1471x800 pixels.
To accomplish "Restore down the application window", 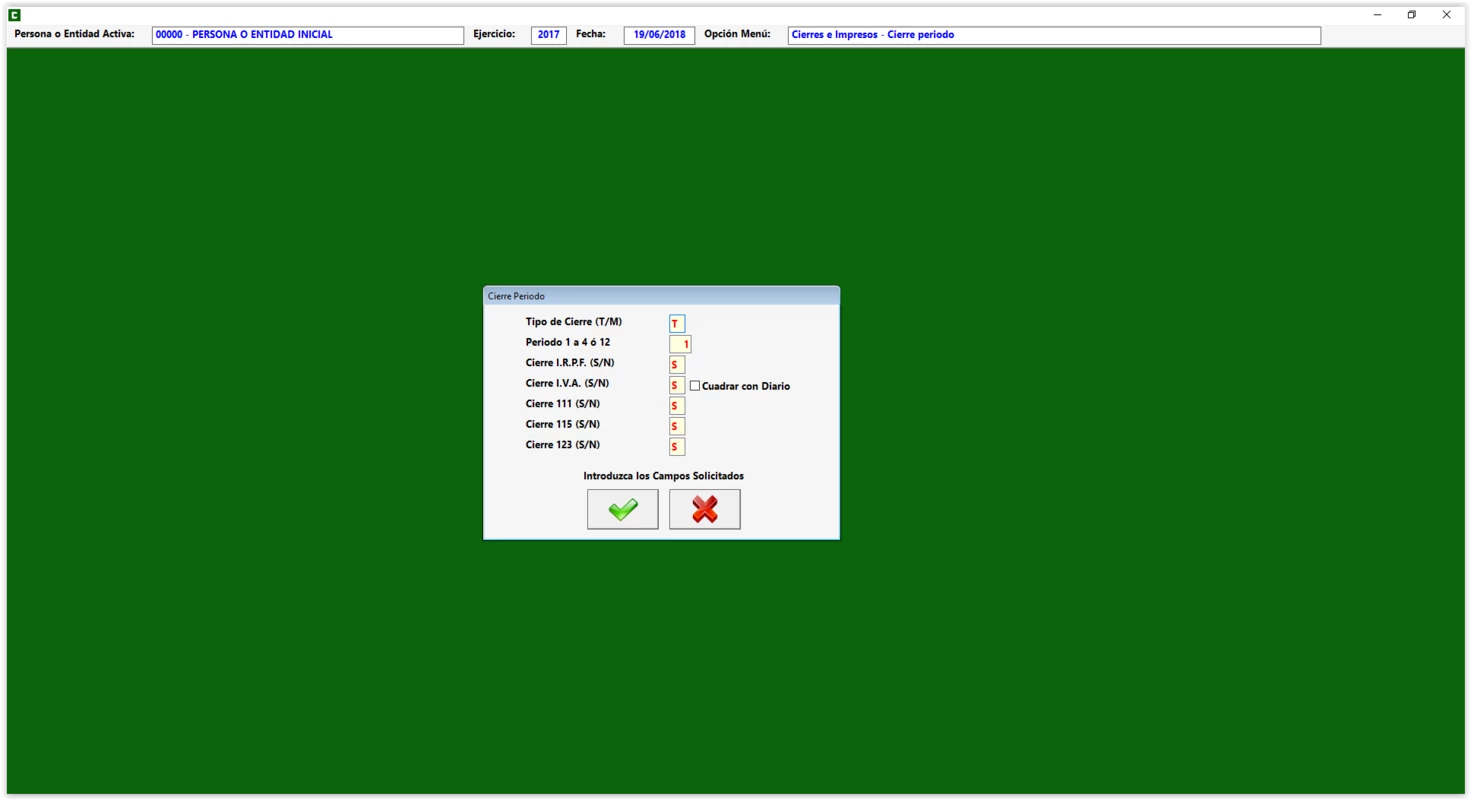I will pos(1411,15).
